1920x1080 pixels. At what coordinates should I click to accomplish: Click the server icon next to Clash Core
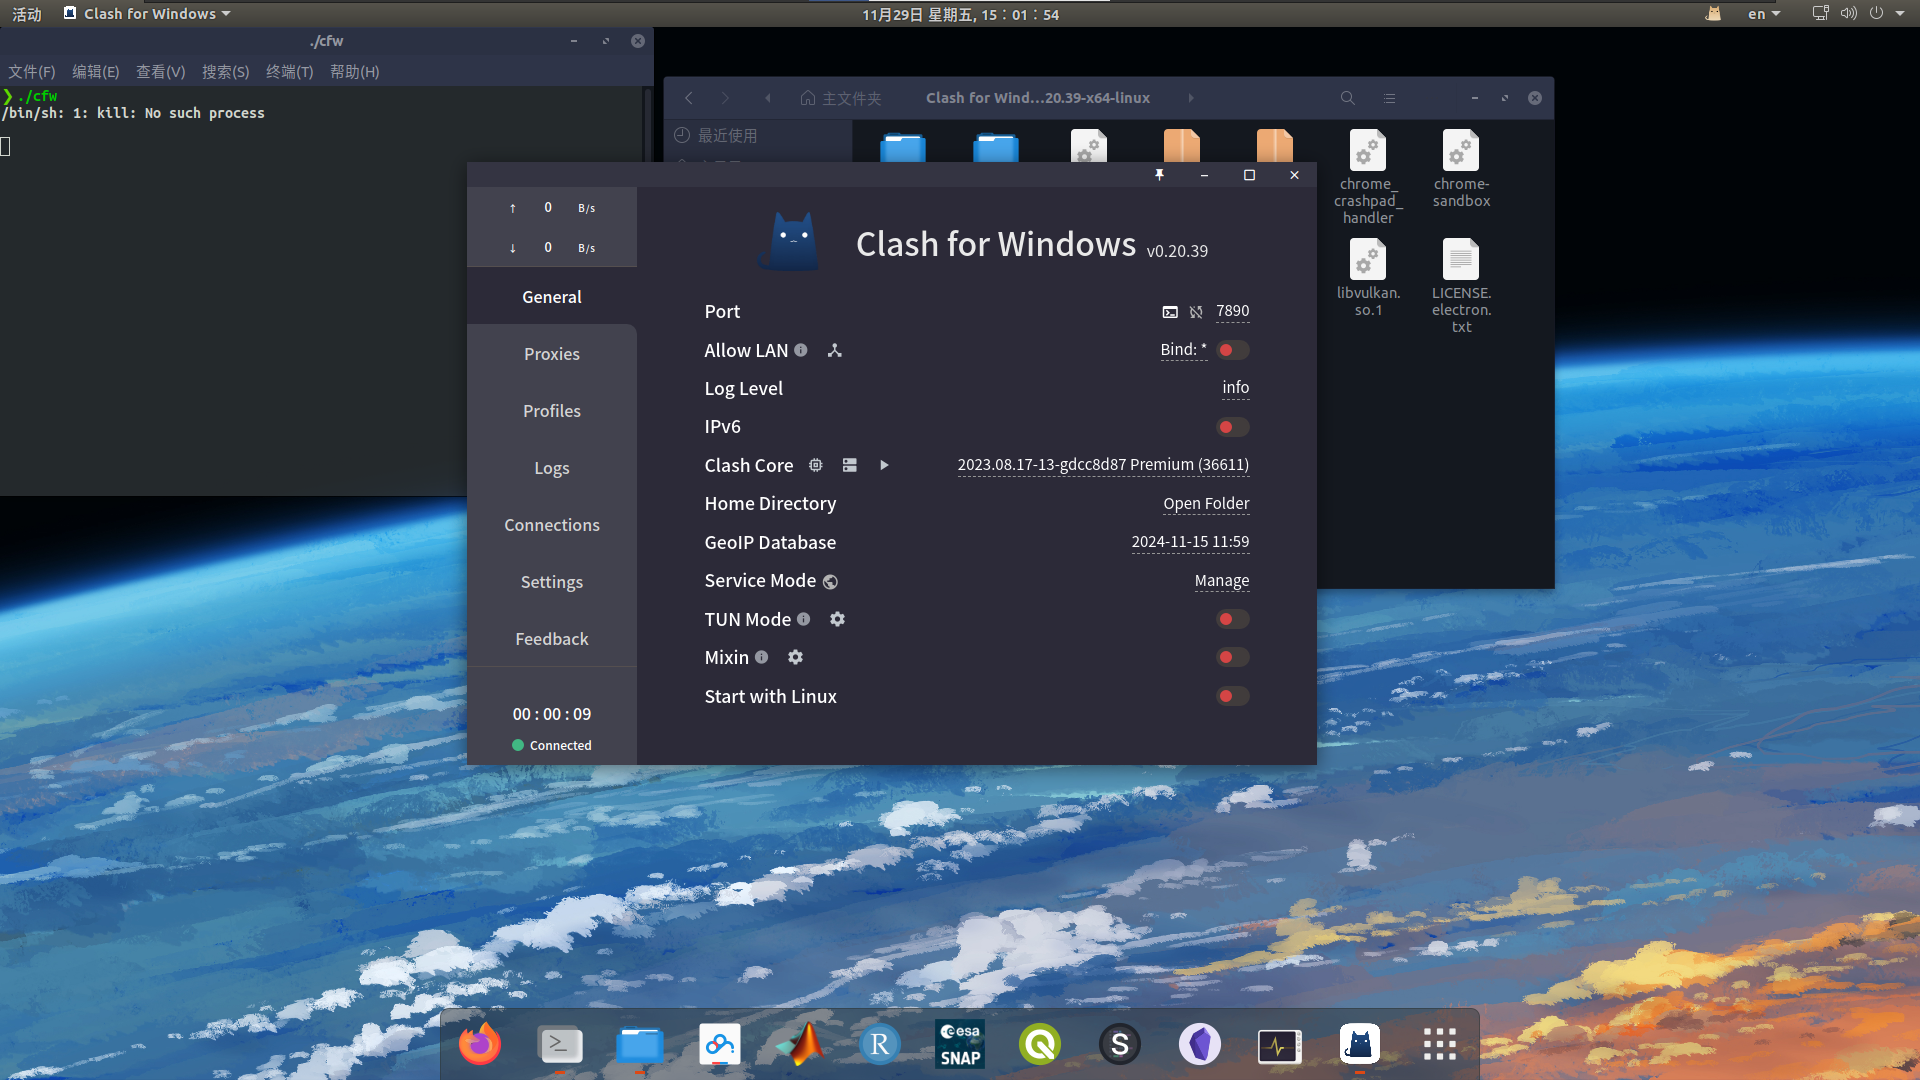pos(850,465)
